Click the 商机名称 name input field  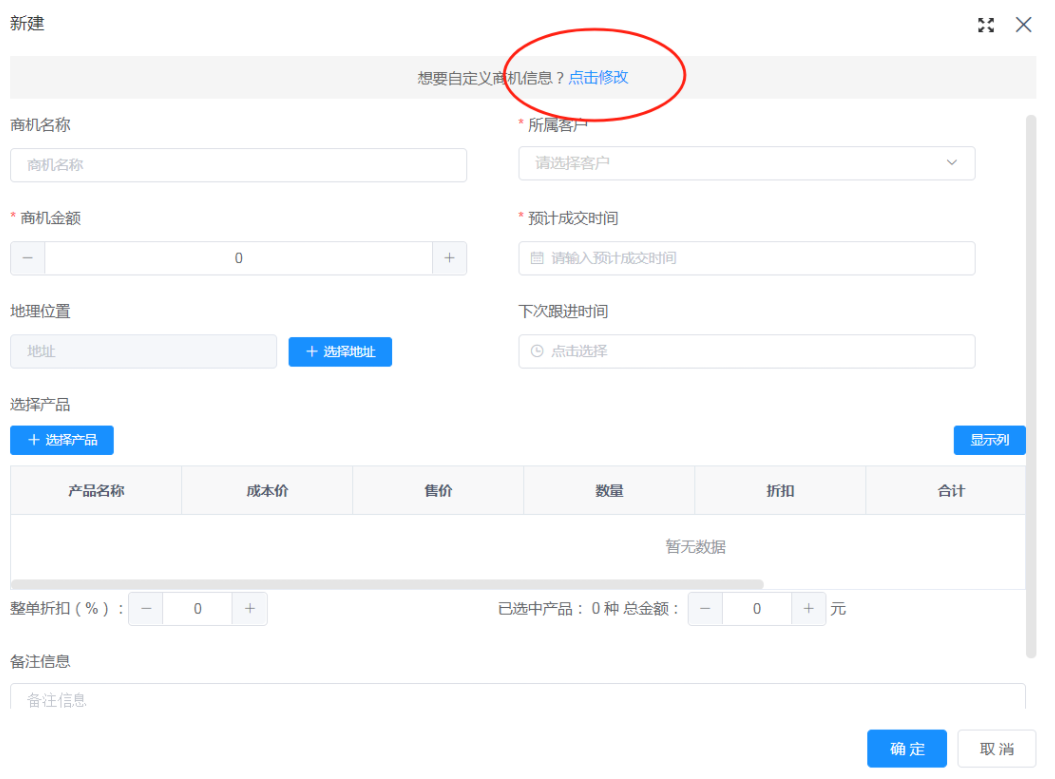click(x=238, y=165)
